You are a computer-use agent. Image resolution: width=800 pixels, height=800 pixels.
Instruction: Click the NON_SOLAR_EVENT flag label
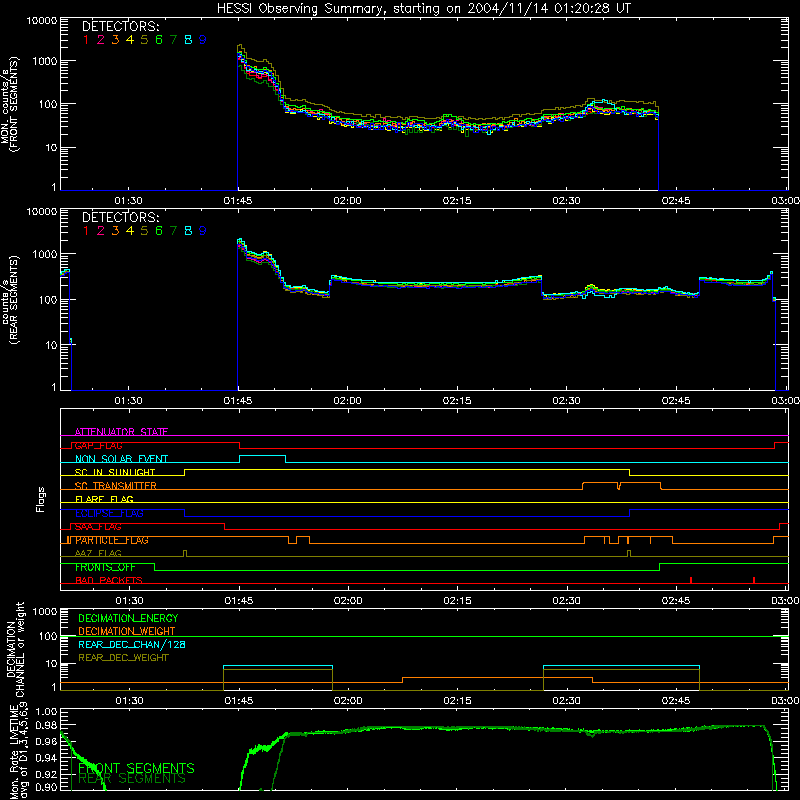[x=121, y=459]
